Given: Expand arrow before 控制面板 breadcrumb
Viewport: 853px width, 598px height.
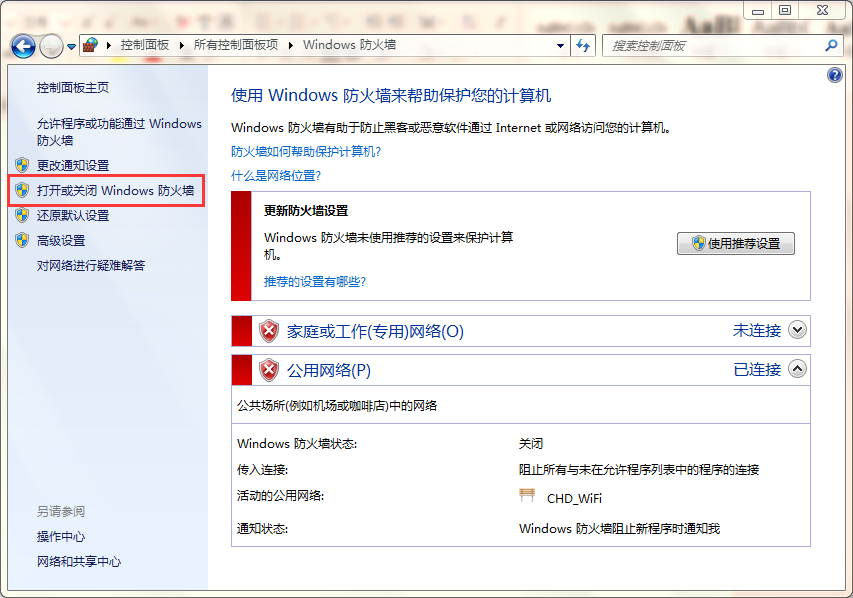Looking at the screenshot, I should click(x=109, y=46).
